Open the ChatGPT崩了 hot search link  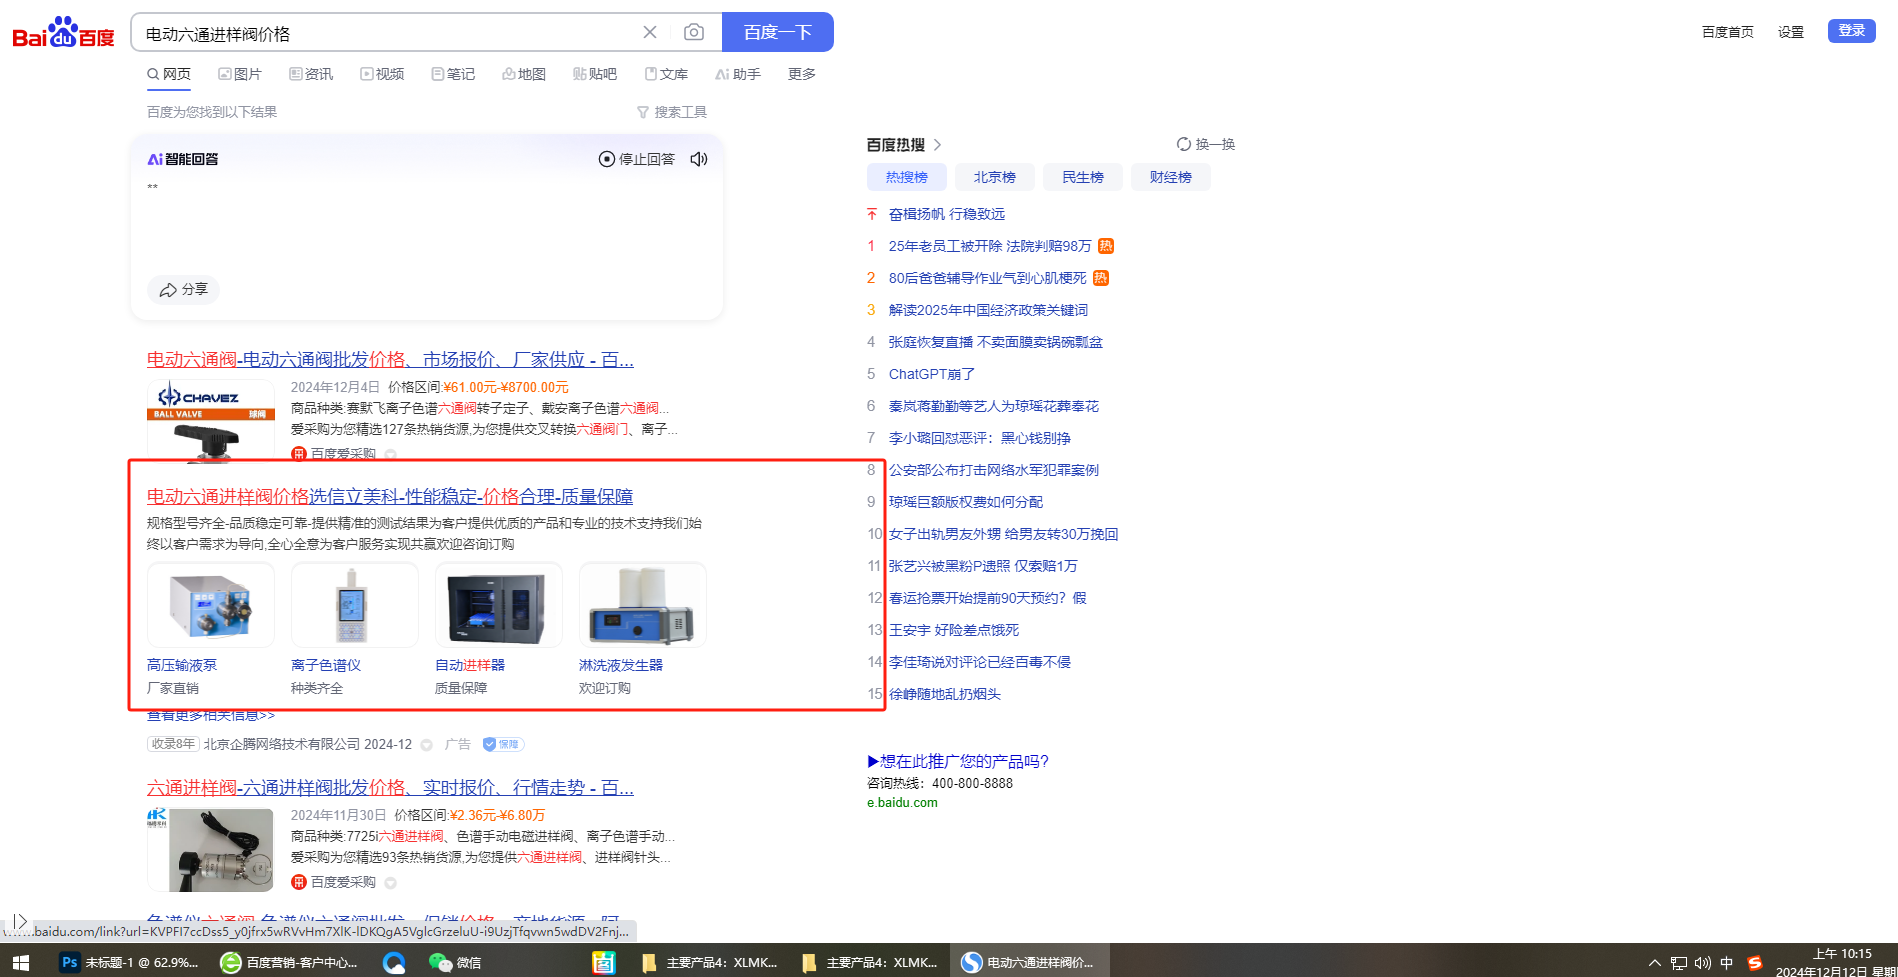931,374
